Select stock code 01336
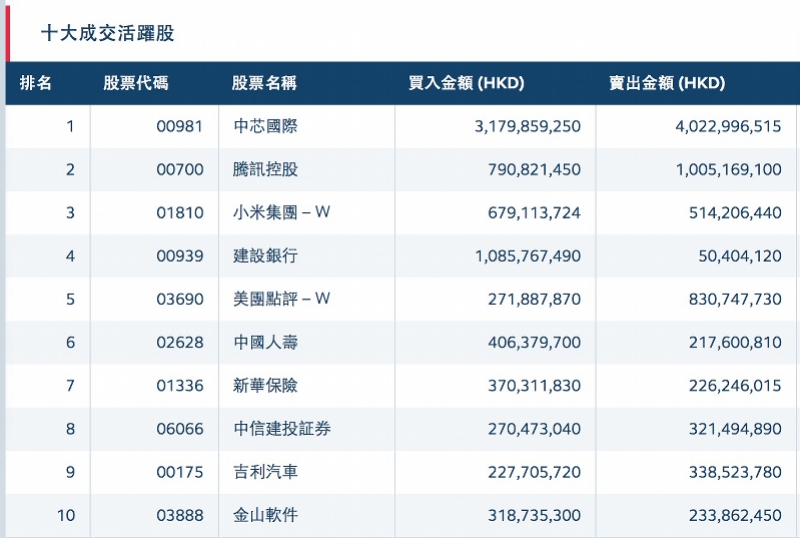 (180, 386)
